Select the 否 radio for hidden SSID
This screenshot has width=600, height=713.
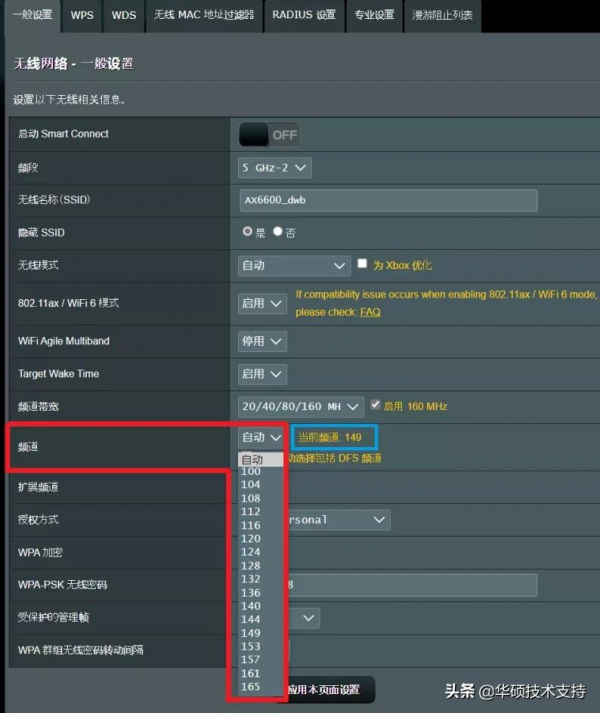(278, 232)
